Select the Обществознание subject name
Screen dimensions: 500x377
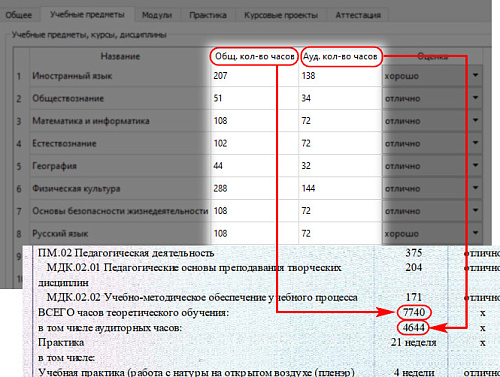pos(68,98)
